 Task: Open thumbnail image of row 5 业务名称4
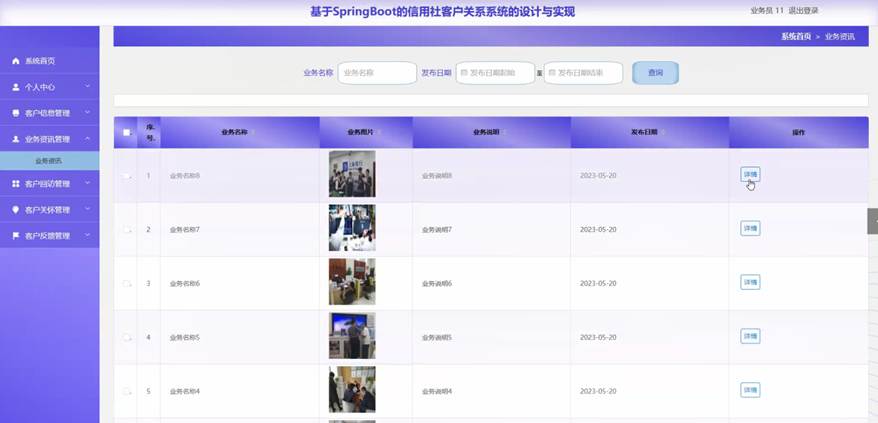(352, 389)
